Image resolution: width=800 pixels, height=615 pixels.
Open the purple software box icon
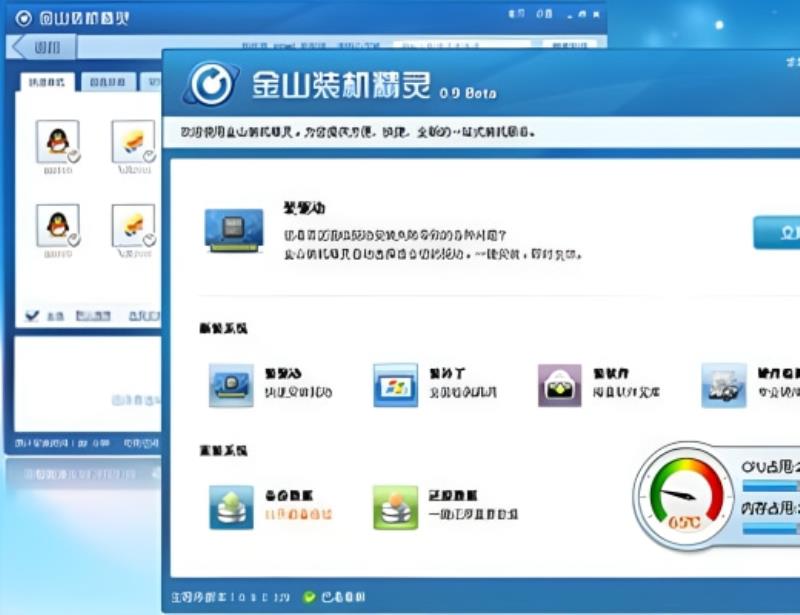click(x=560, y=385)
